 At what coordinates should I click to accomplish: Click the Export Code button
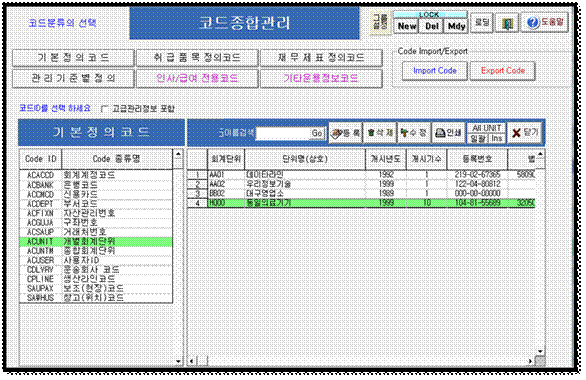(503, 71)
